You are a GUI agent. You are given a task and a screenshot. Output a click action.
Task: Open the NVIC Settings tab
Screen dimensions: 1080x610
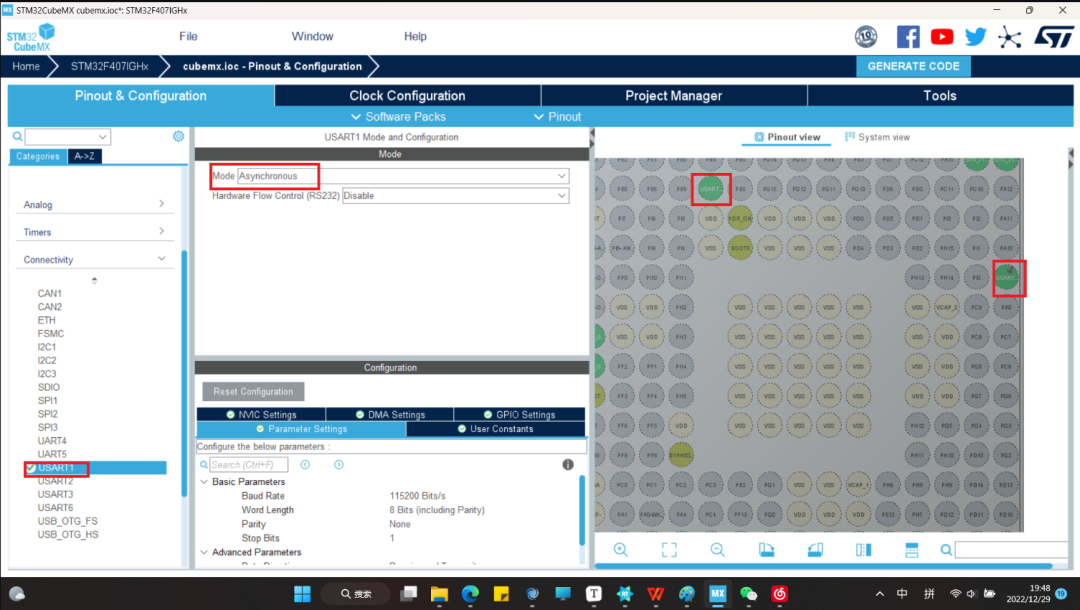click(261, 415)
